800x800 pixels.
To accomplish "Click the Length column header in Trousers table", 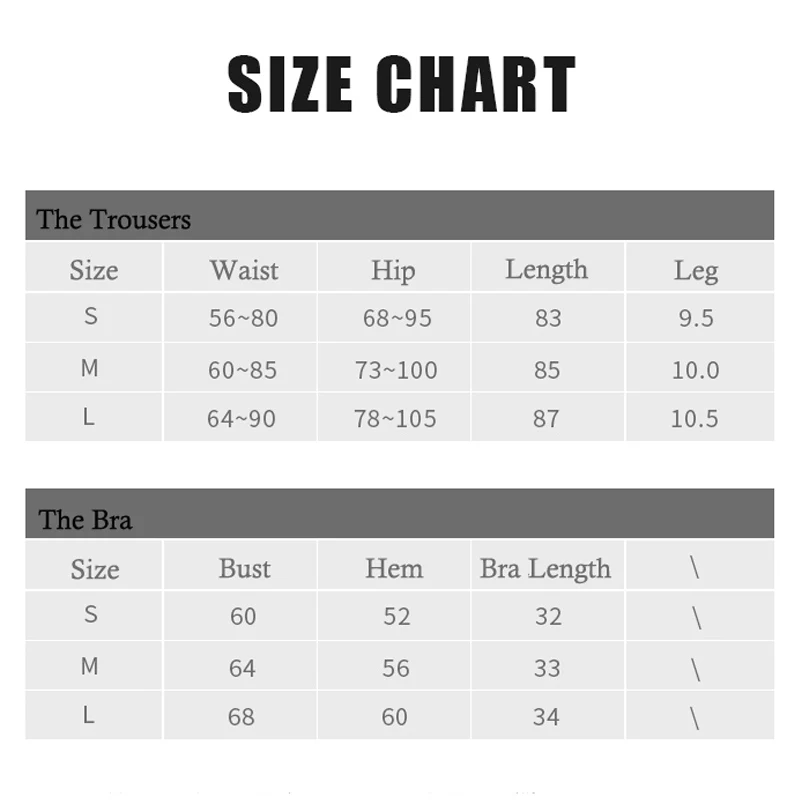I will click(546, 269).
